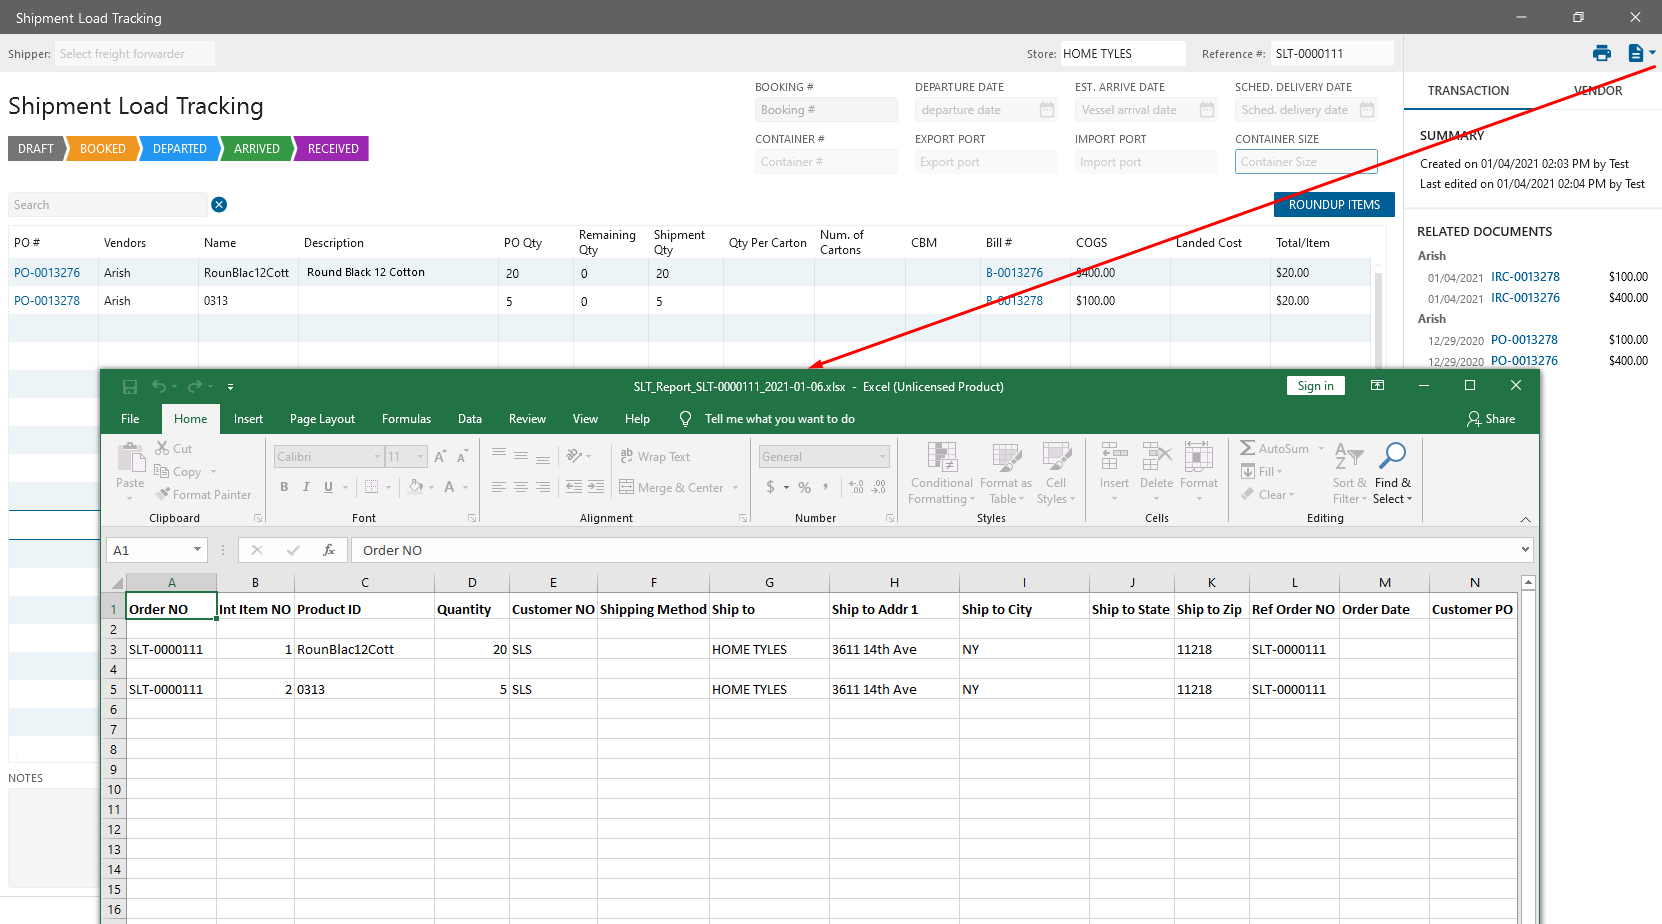Image resolution: width=1662 pixels, height=924 pixels.
Task: Open the PO-0013276 link in PO column
Action: pos(47,273)
